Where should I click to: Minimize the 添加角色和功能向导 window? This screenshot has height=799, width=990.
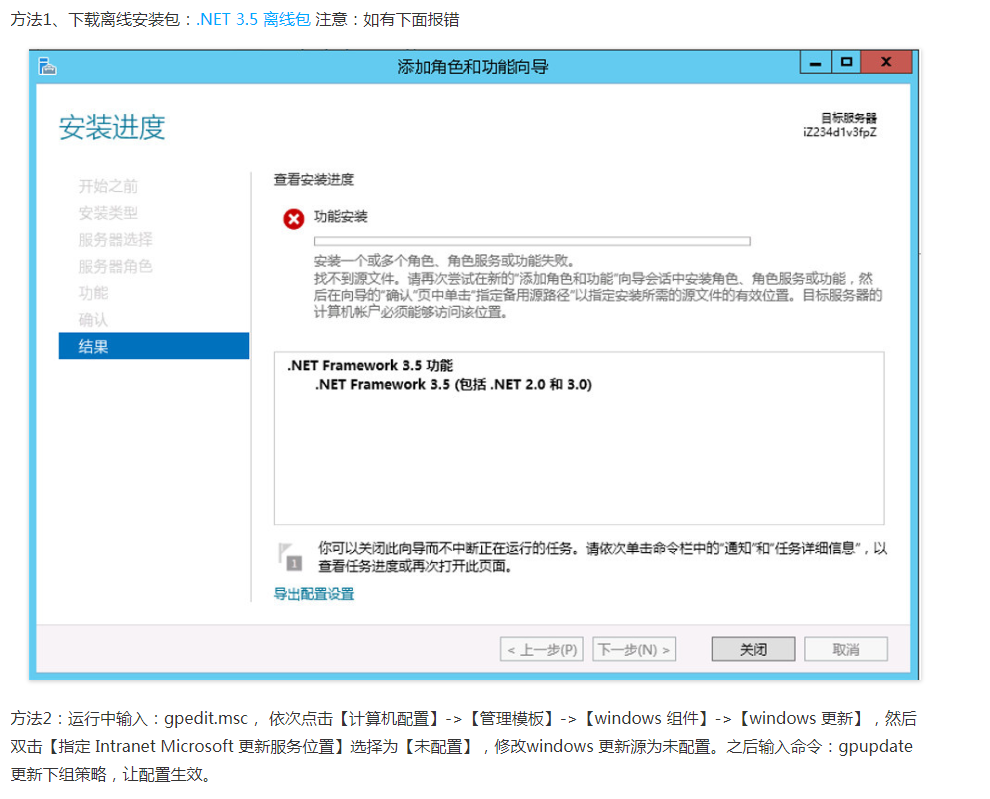[x=815, y=63]
